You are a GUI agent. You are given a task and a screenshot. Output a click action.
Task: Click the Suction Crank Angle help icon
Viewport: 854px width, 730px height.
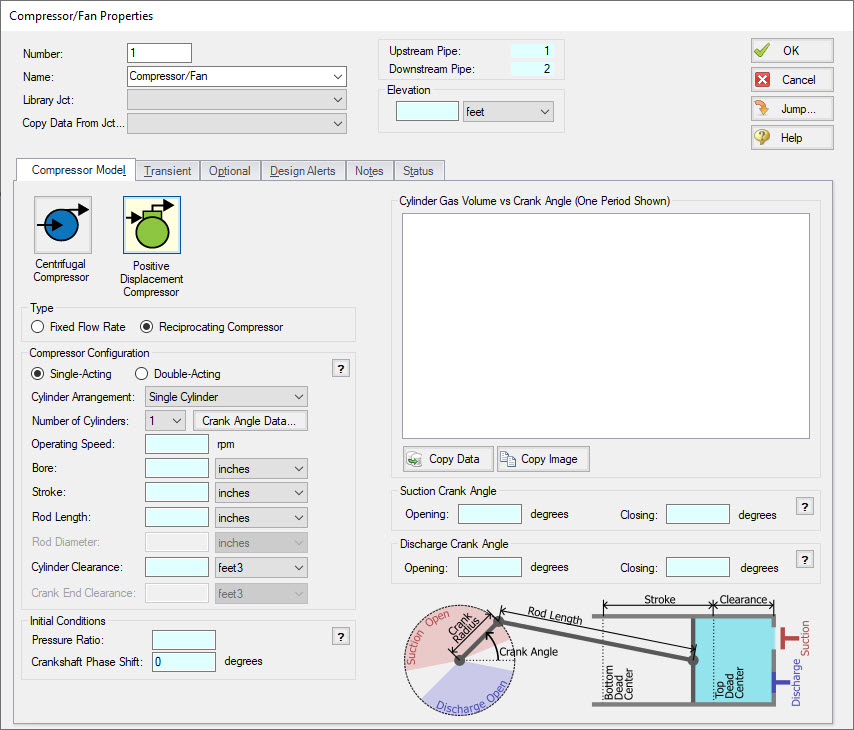tap(804, 507)
